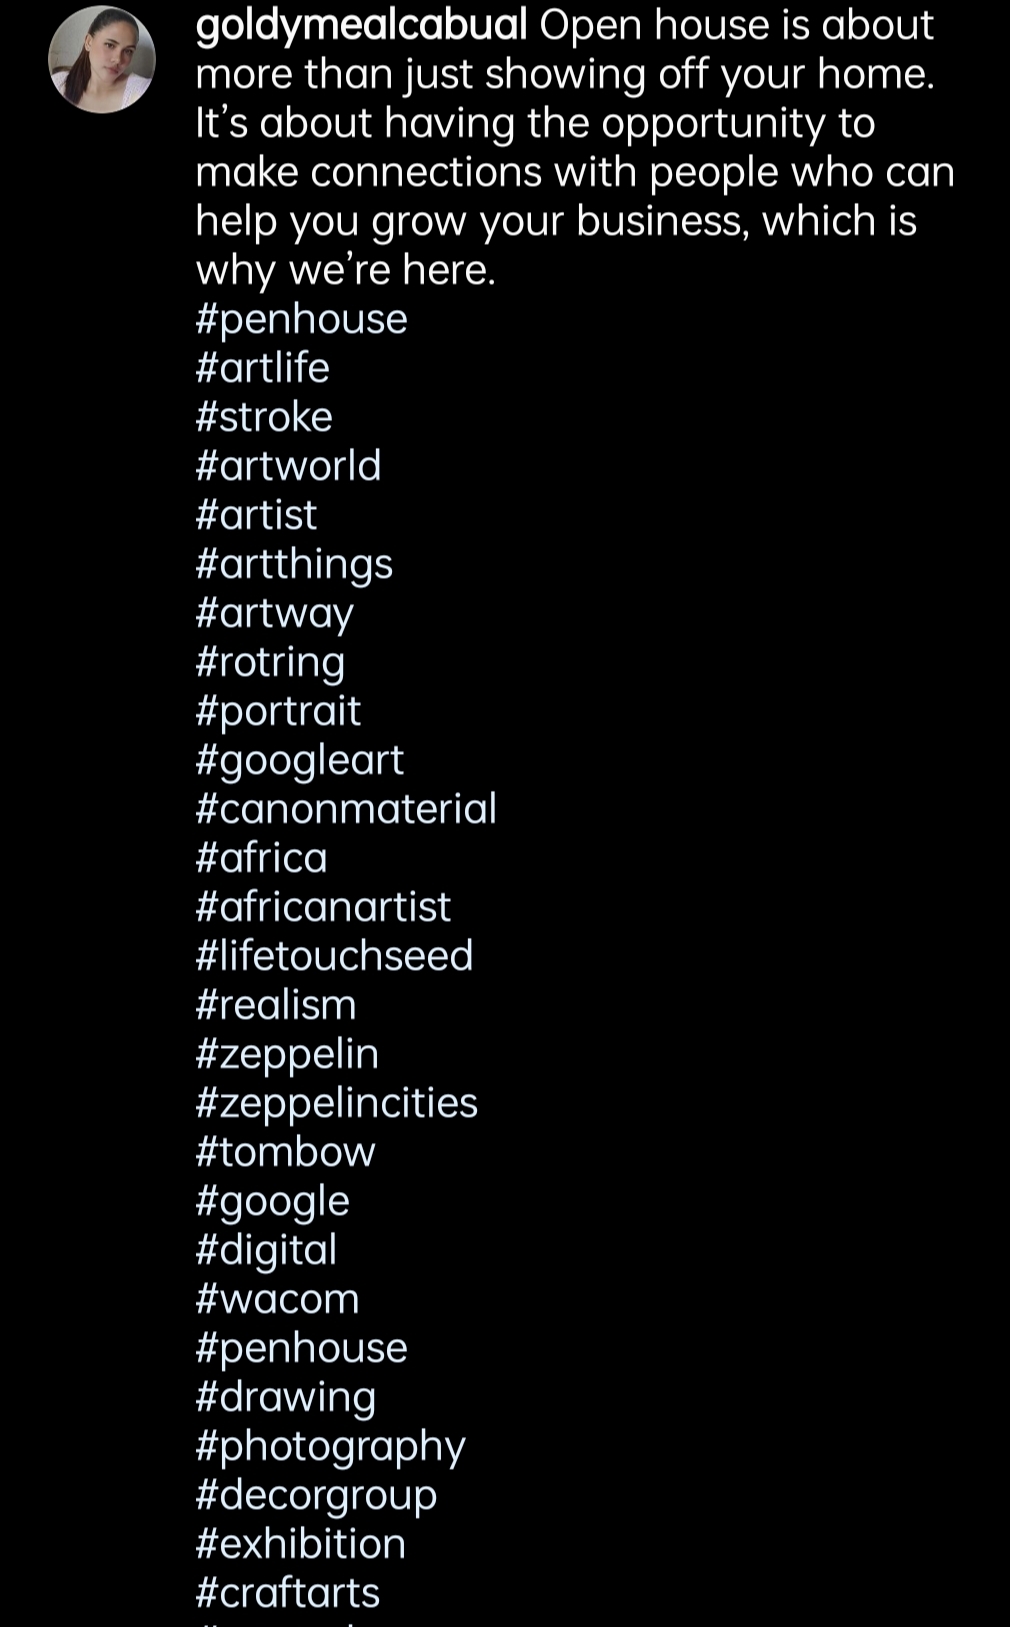Open the #portrait hashtag
1010x1627 pixels.
[x=278, y=711]
